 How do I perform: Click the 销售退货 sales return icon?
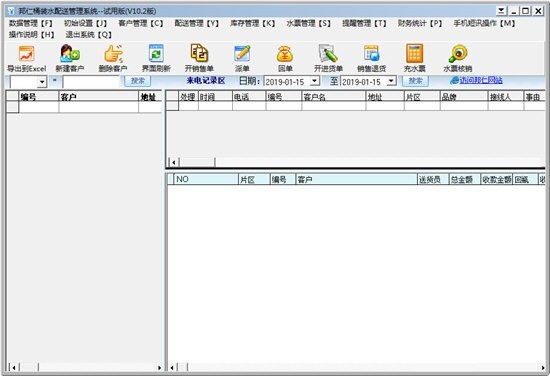371,54
